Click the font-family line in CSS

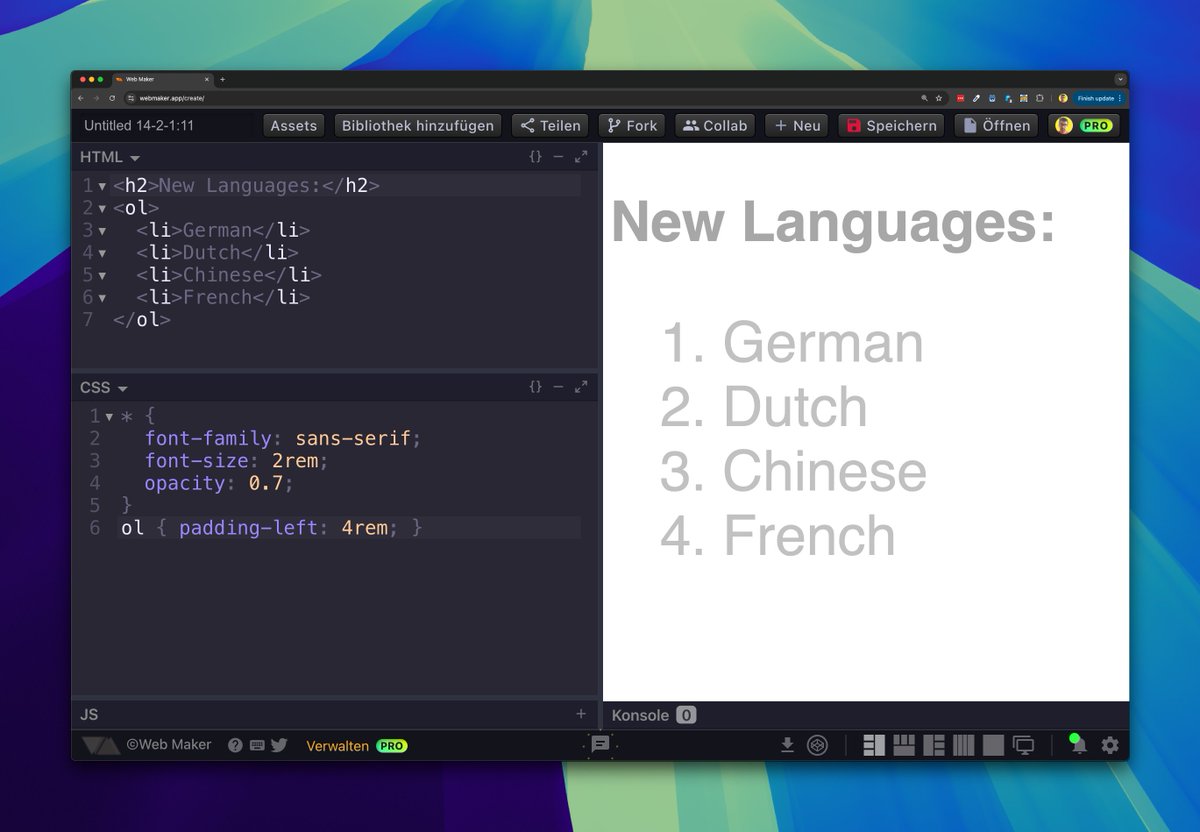(283, 438)
